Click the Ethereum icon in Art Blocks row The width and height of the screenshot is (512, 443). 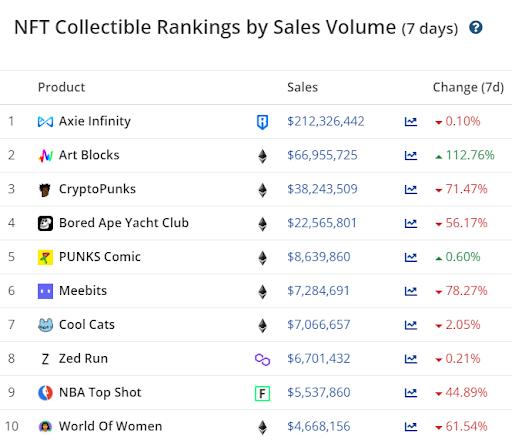click(x=263, y=156)
